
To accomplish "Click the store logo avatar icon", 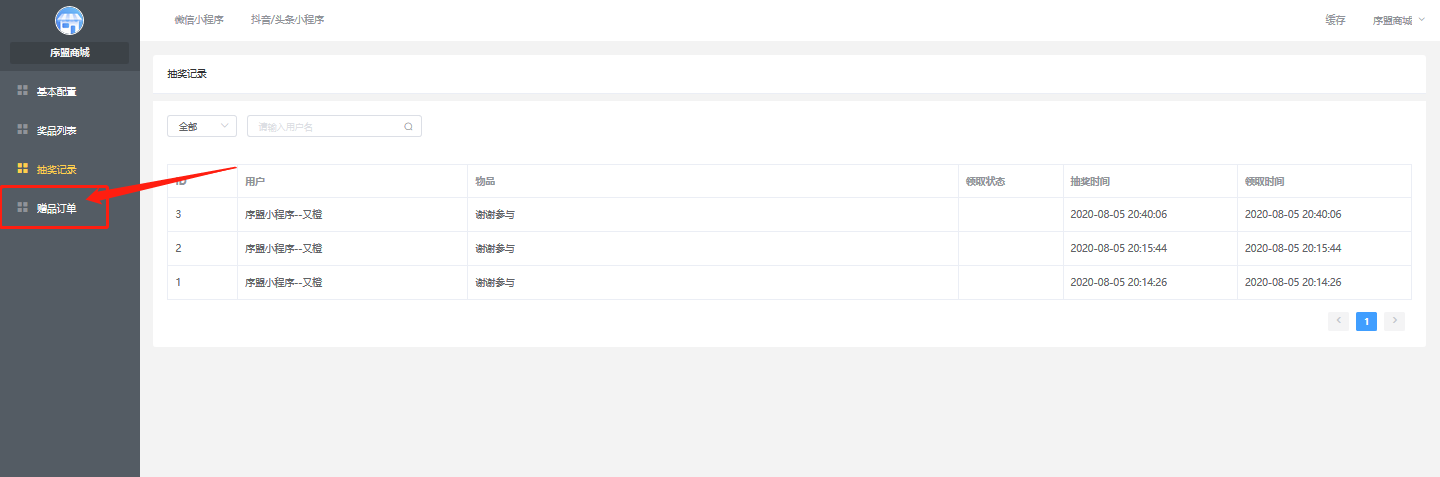I will click(69, 20).
